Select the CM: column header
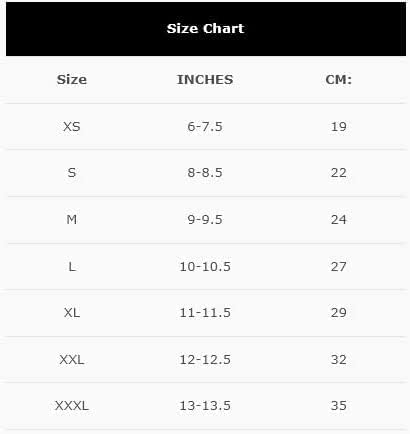This screenshot has height=434, width=410. click(x=339, y=80)
